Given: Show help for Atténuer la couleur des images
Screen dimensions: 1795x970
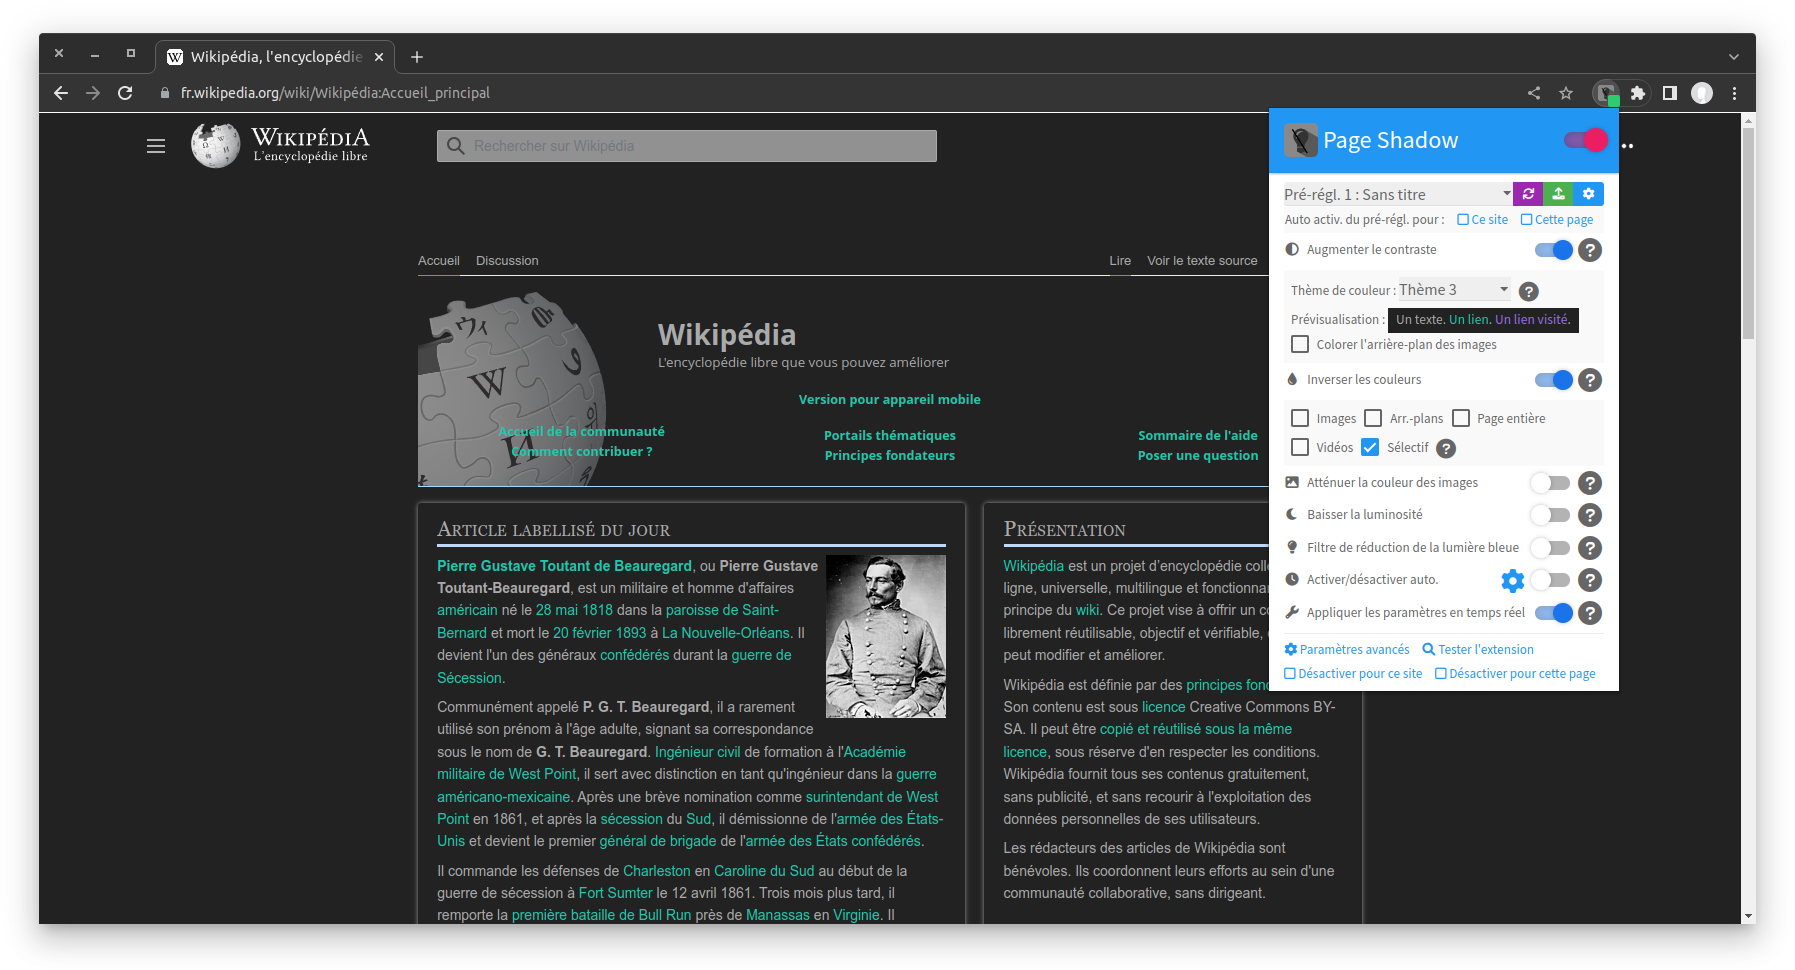Looking at the screenshot, I should 1590,483.
